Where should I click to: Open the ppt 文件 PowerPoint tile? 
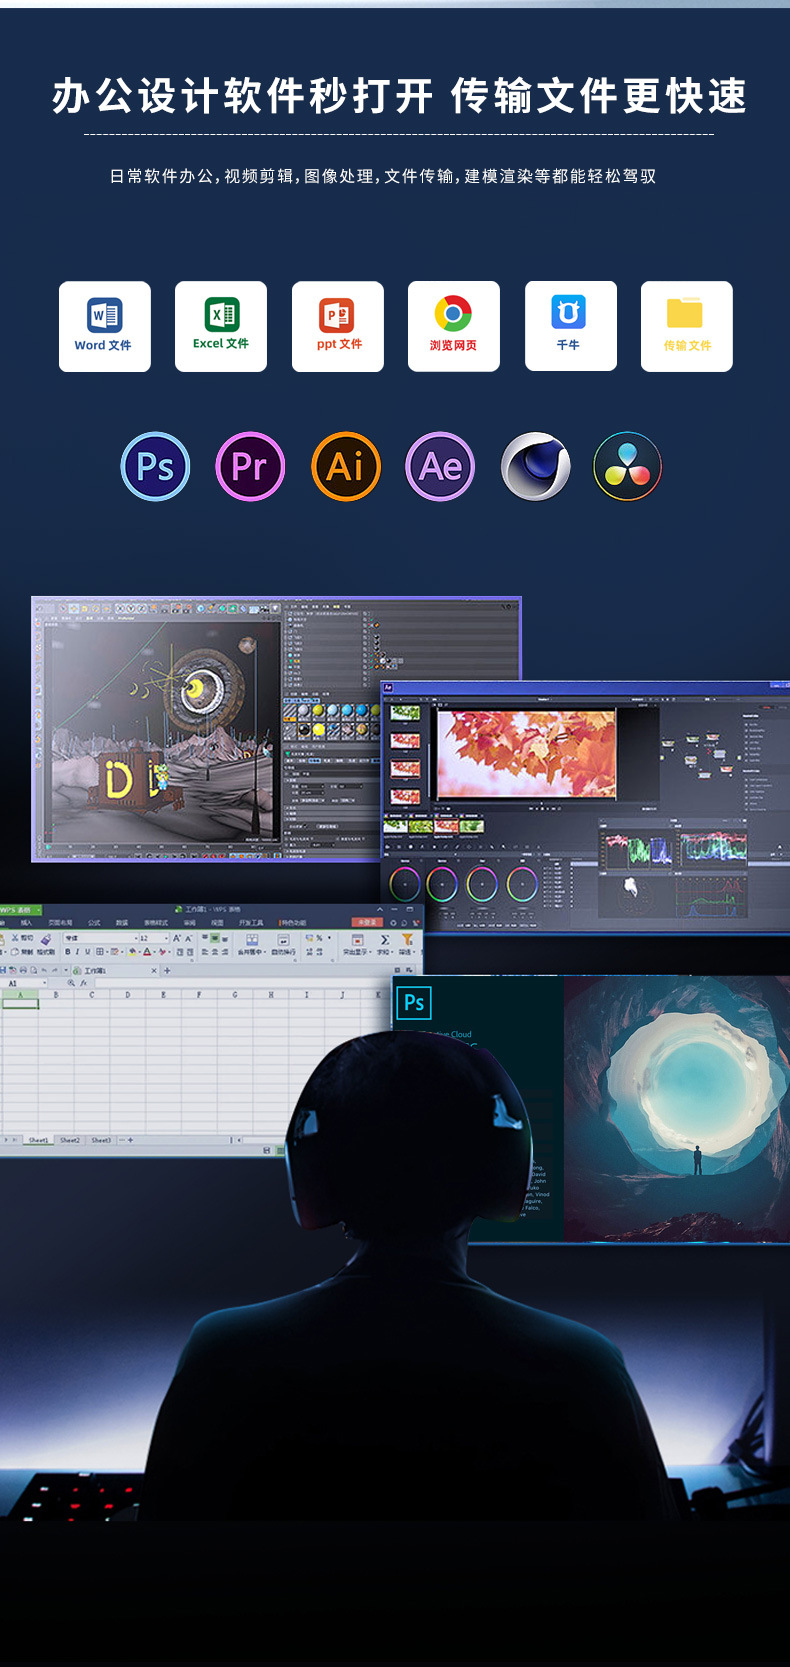point(338,326)
